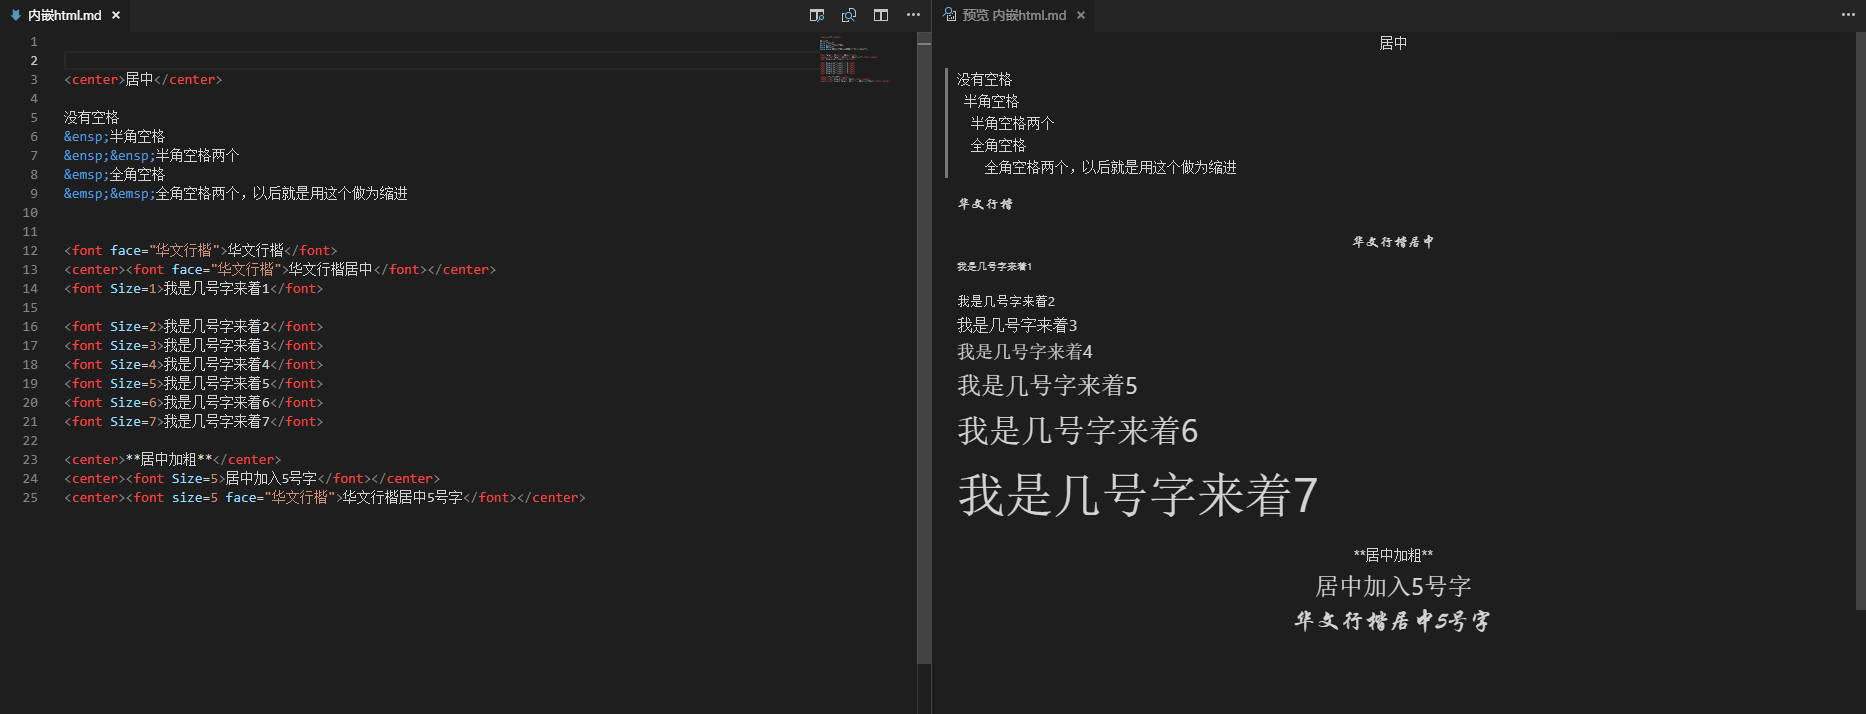Click 我是几号字来着5 in preview

(x=1048, y=386)
